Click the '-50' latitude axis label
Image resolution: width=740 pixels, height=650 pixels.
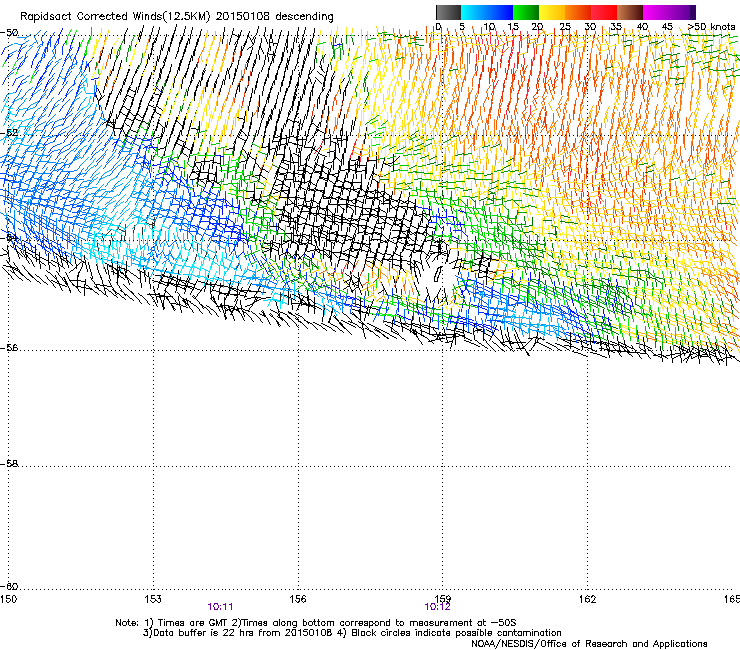click(x=9, y=33)
